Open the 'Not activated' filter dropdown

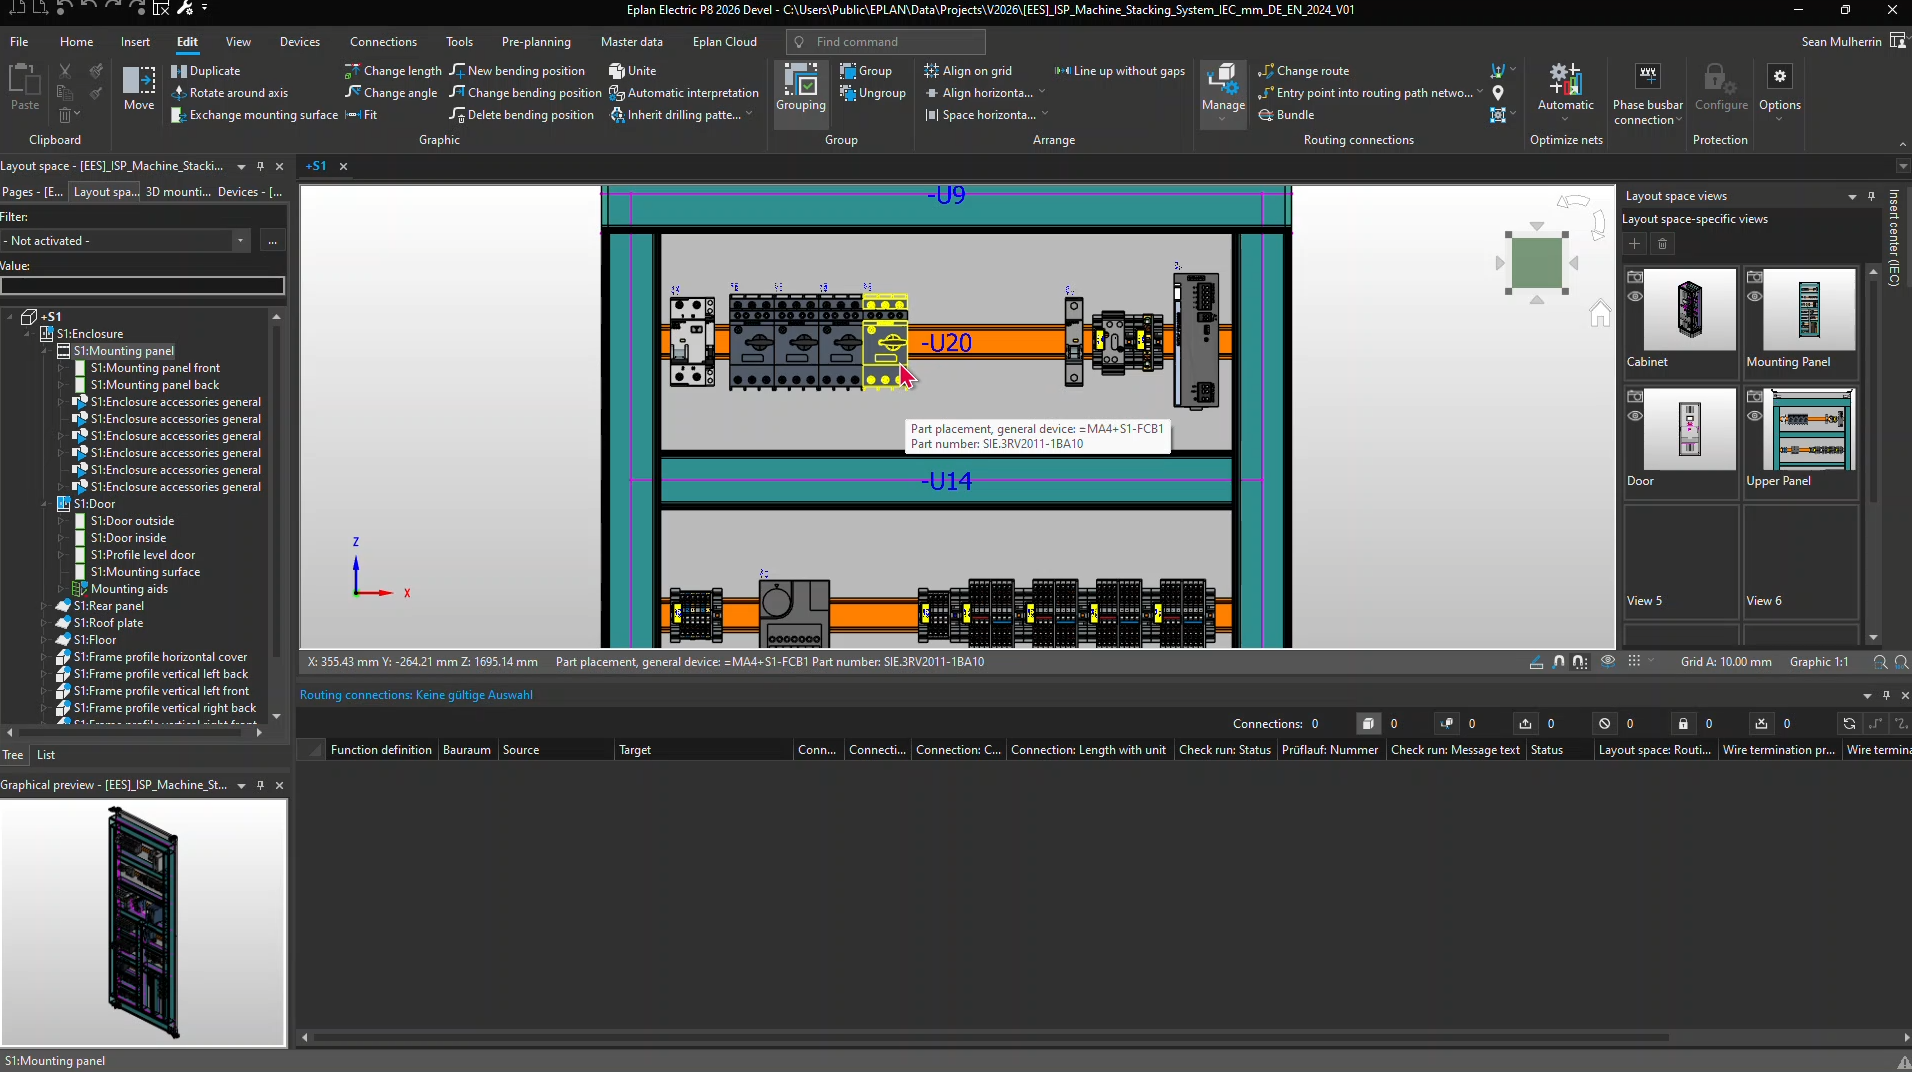[x=240, y=241]
